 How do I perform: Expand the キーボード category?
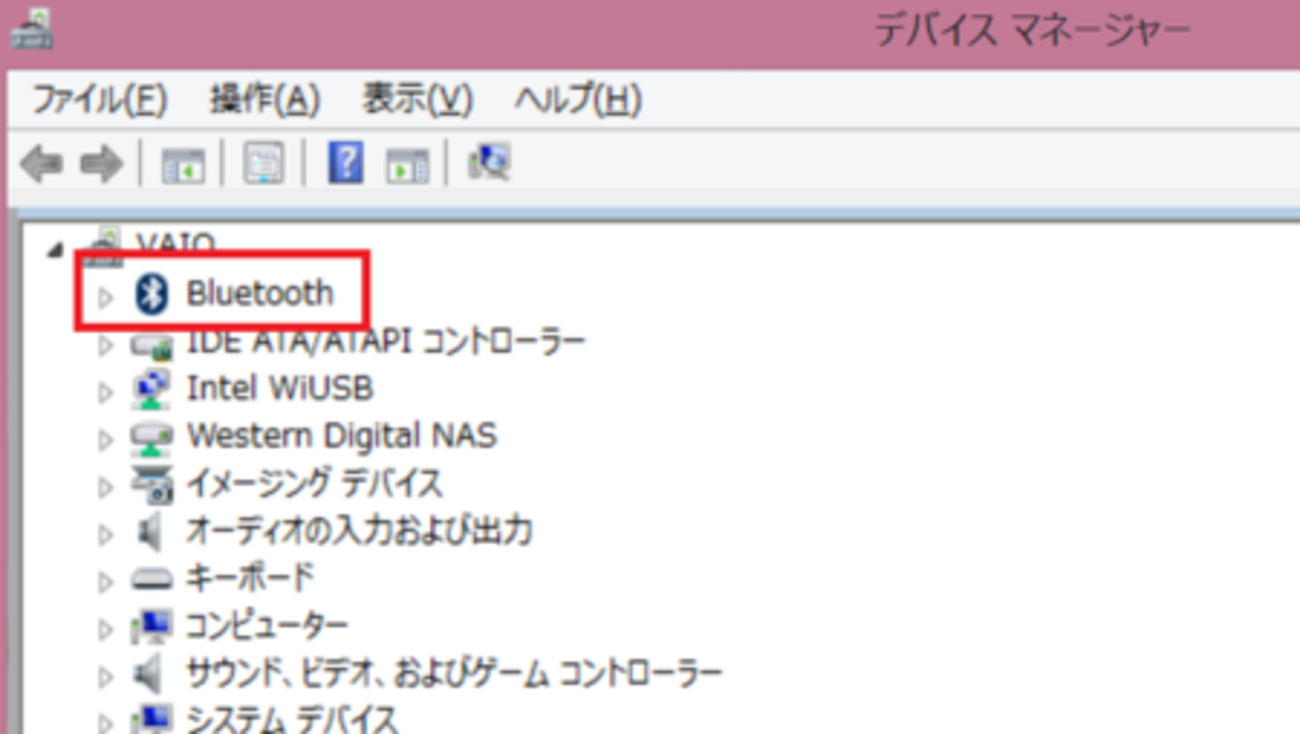(x=106, y=581)
